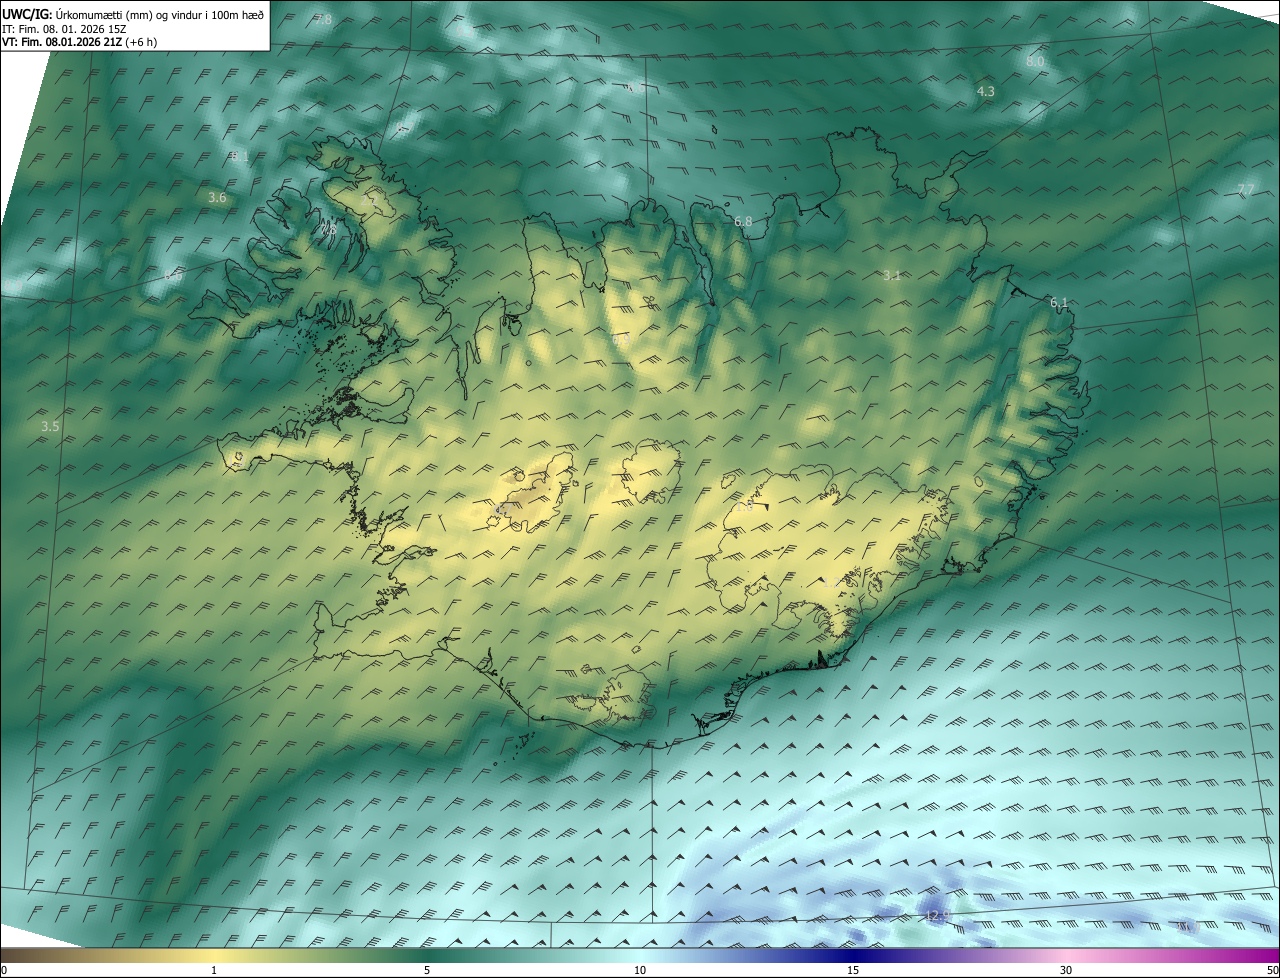Screen dimensions: 1280x978
Task: Click the 3.5 value label over the western sea
Action: [x=50, y=427]
